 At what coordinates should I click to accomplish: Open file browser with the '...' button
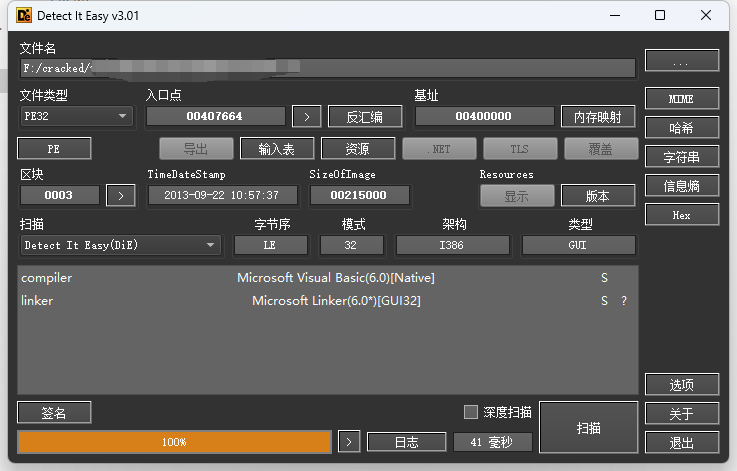pos(681,62)
